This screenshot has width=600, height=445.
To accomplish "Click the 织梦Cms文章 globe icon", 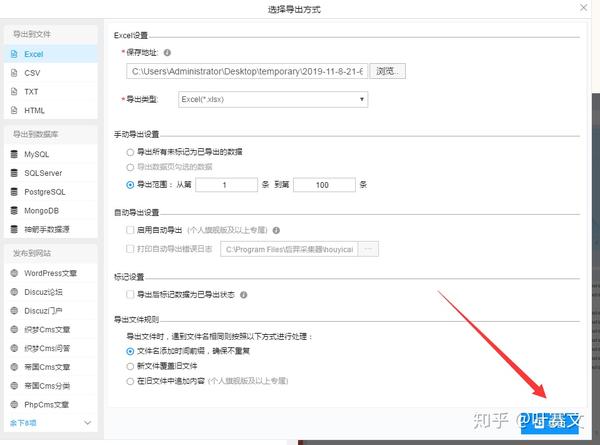I will coord(14,329).
